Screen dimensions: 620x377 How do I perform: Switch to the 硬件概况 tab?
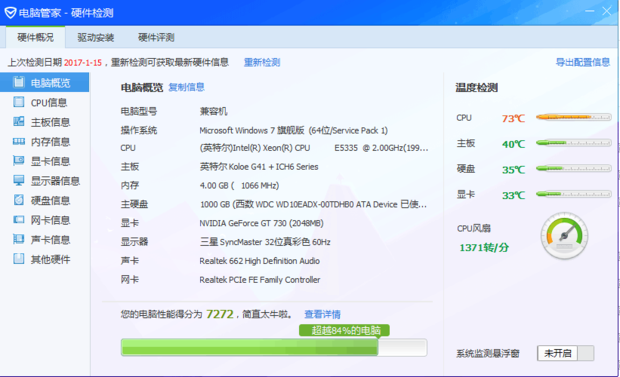point(36,38)
